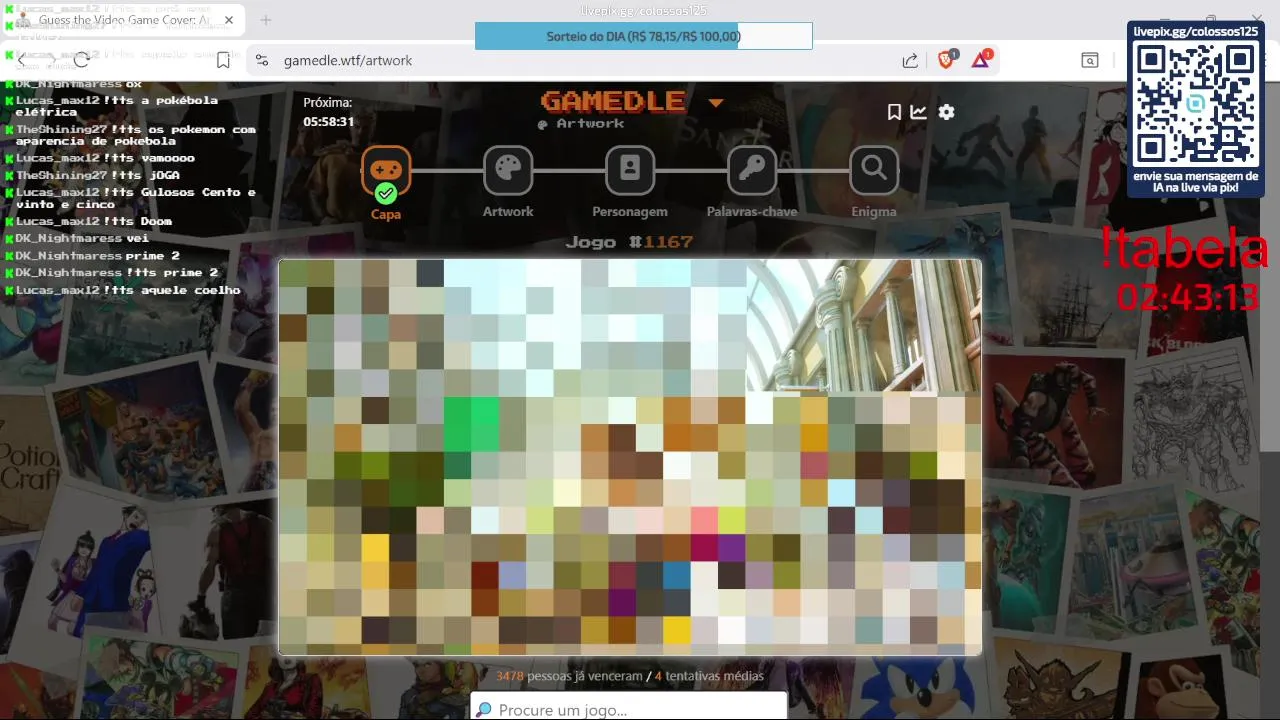
Task: Select the Palavras-chave label
Action: pos(752,211)
